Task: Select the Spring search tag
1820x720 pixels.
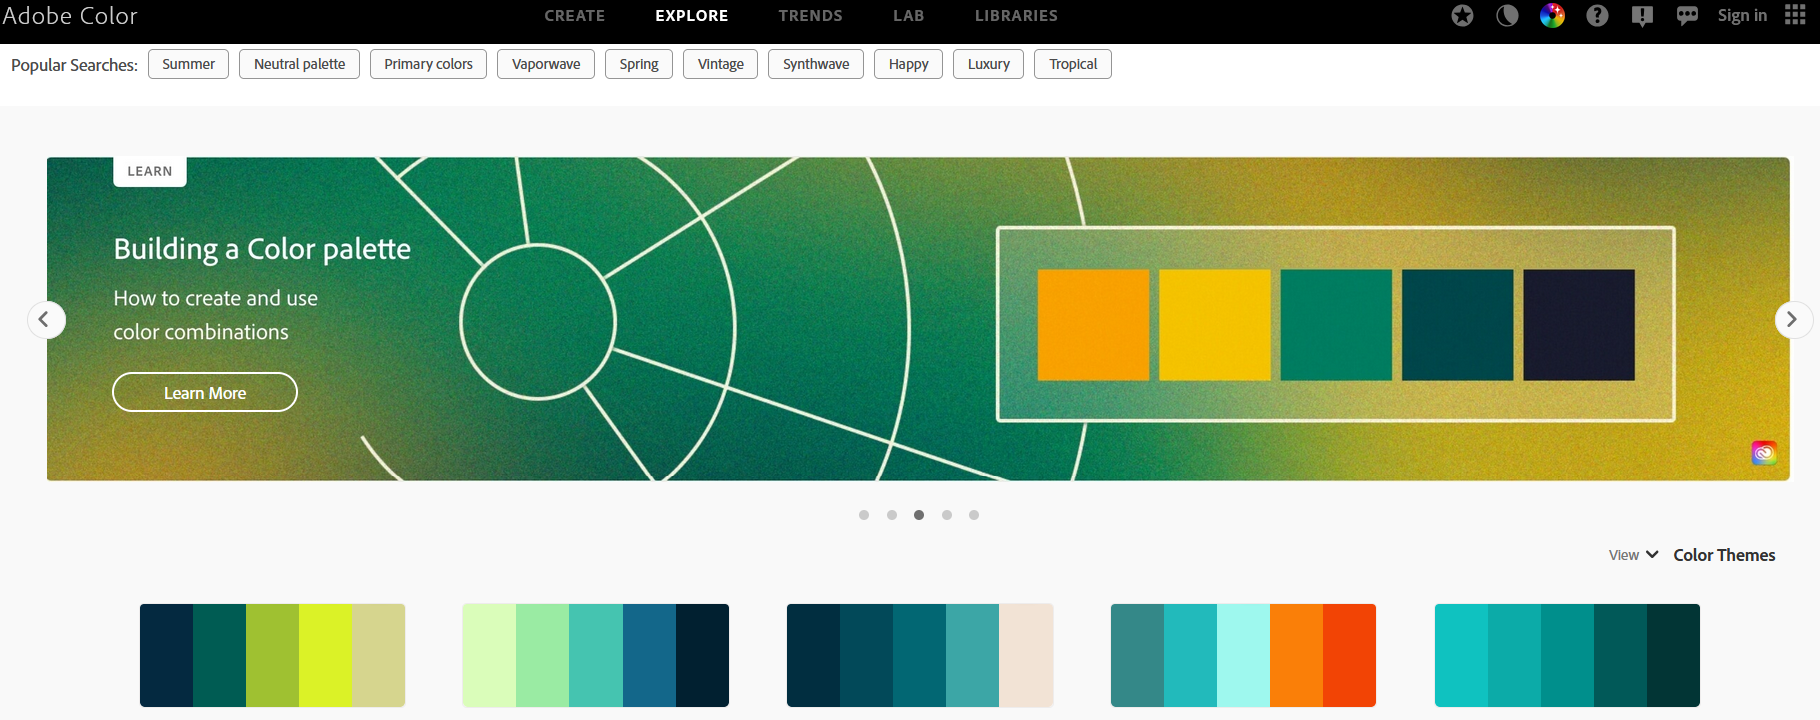Action: (x=639, y=64)
